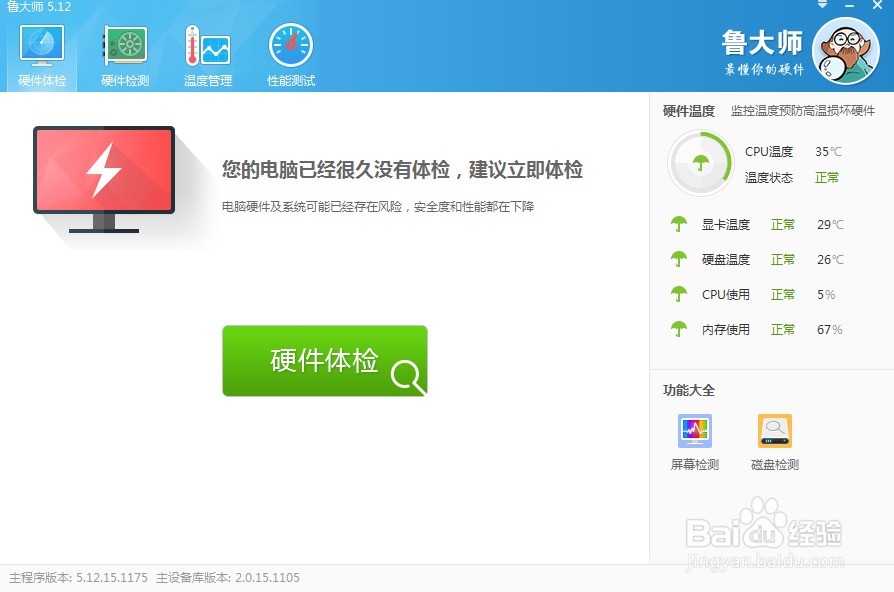Click the 主程序版本 5.12.15.1175 status text
This screenshot has height=592, width=894.
(x=78, y=578)
